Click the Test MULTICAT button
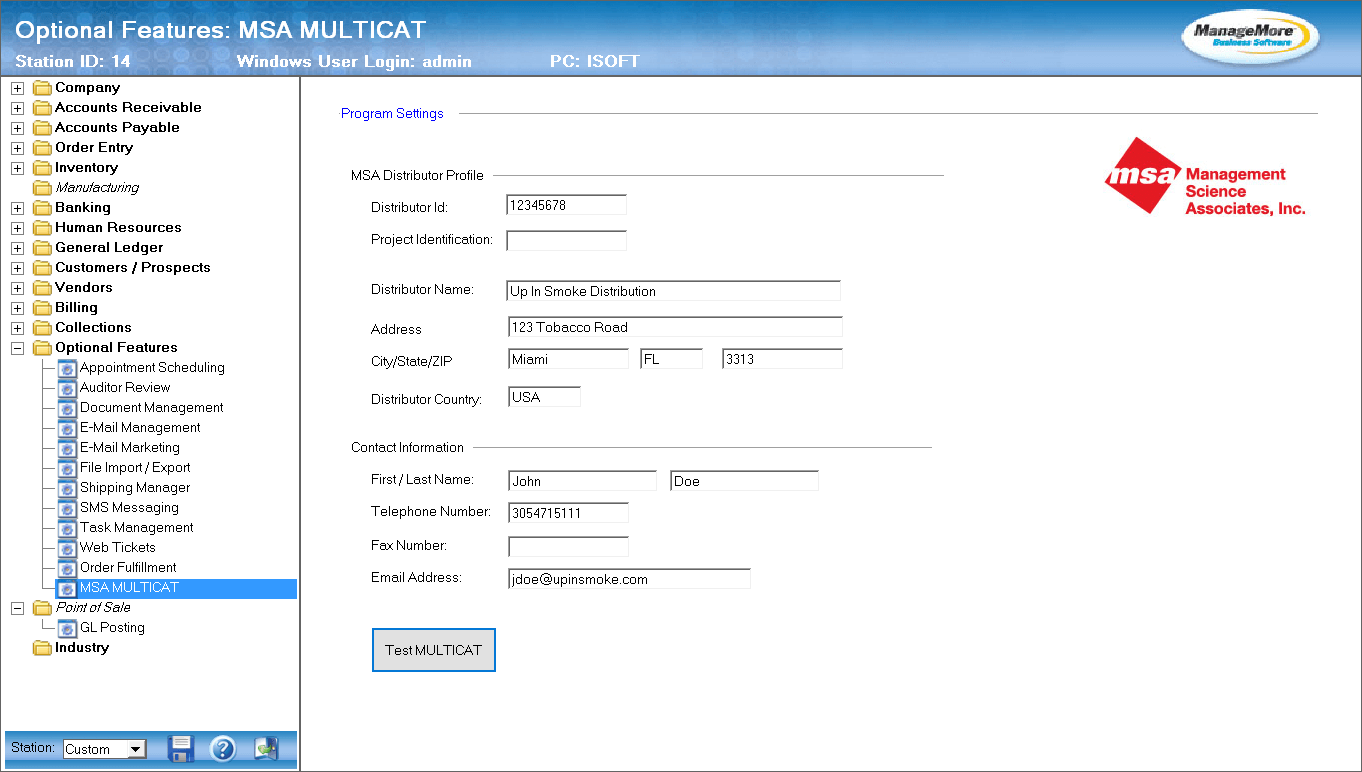The width and height of the screenshot is (1362, 772). 434,650
